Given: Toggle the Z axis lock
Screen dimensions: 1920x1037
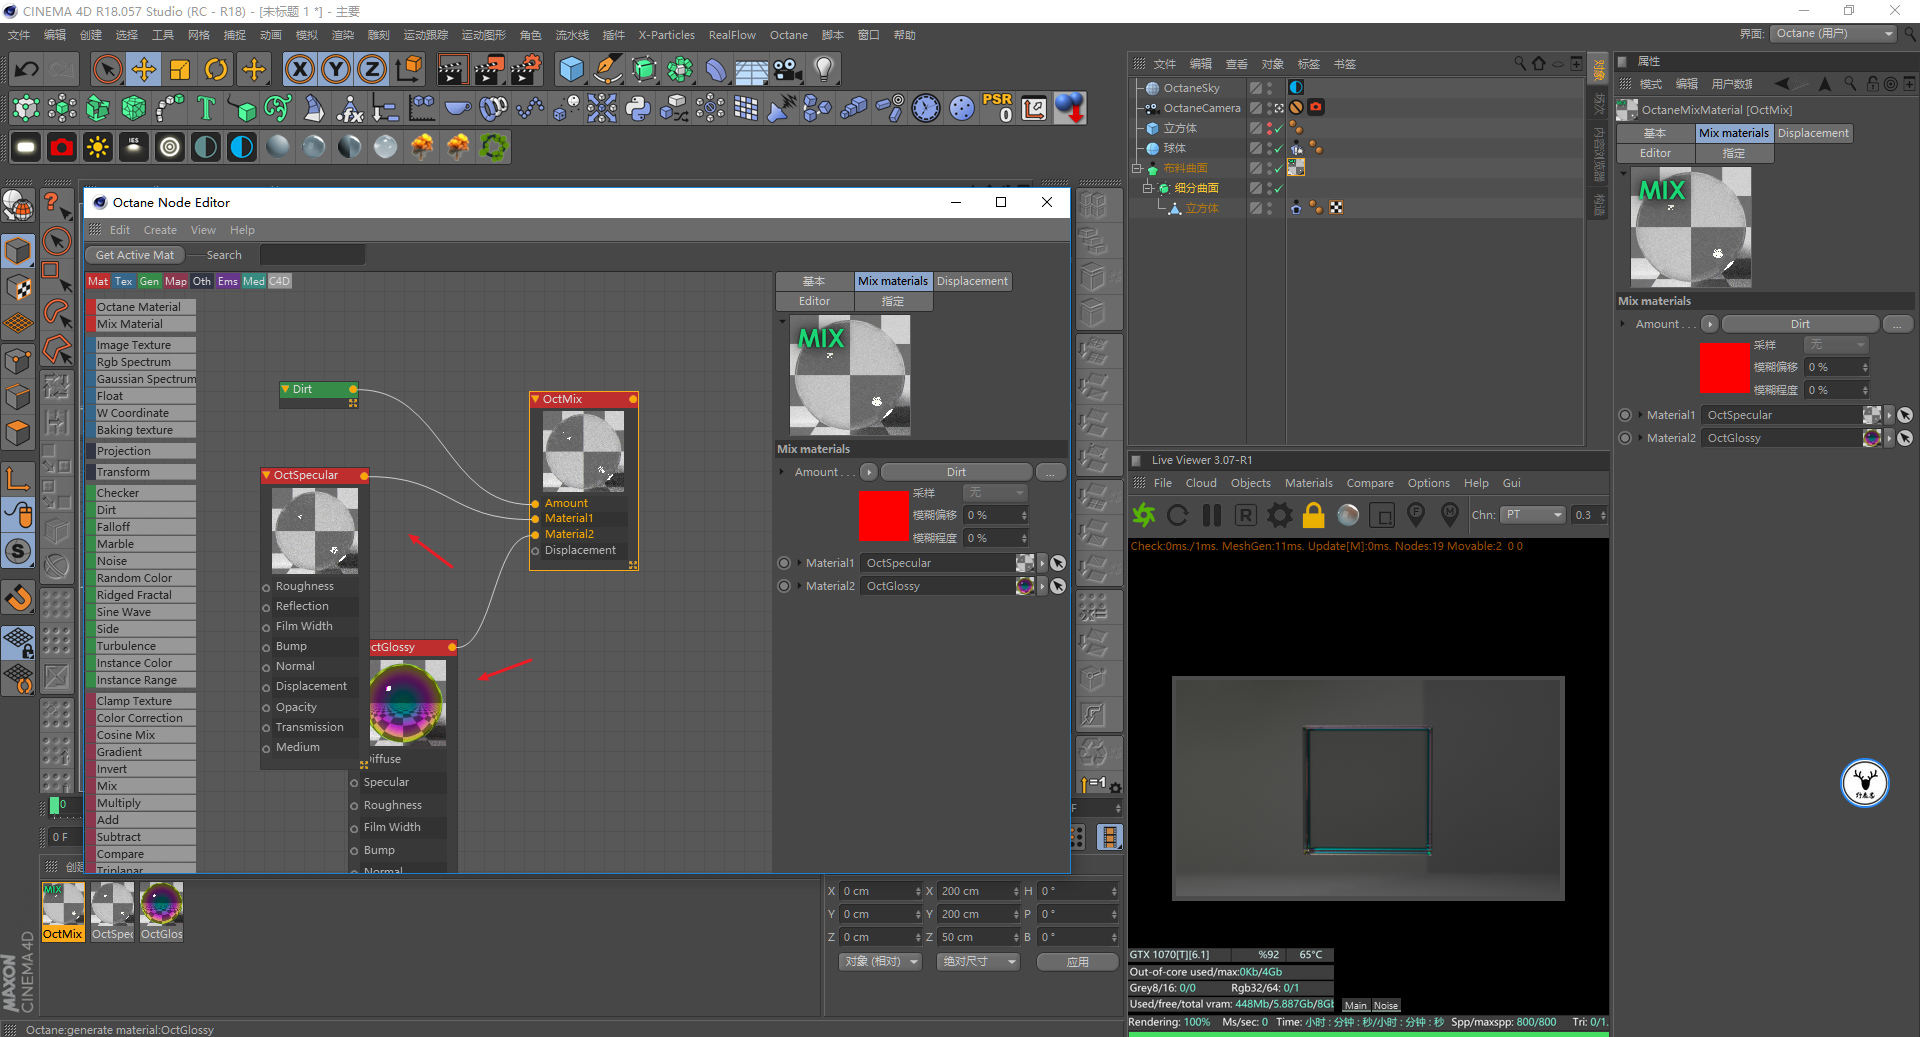Looking at the screenshot, I should pyautogui.click(x=372, y=70).
